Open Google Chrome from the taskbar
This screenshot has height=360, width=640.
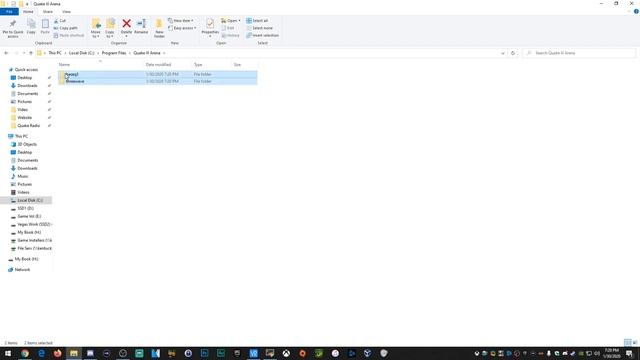[x=25, y=353]
